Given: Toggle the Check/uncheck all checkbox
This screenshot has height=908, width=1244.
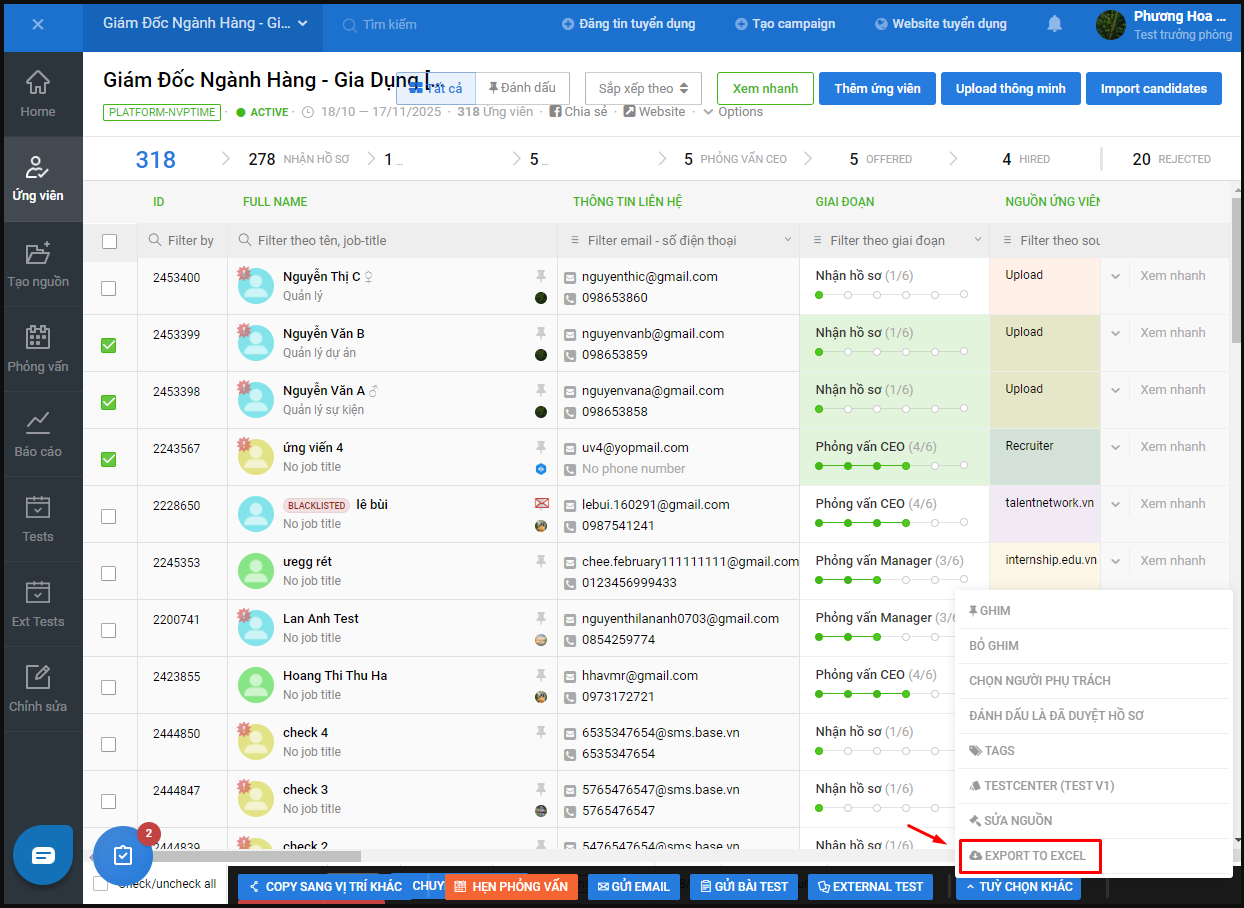Looking at the screenshot, I should pyautogui.click(x=101, y=884).
